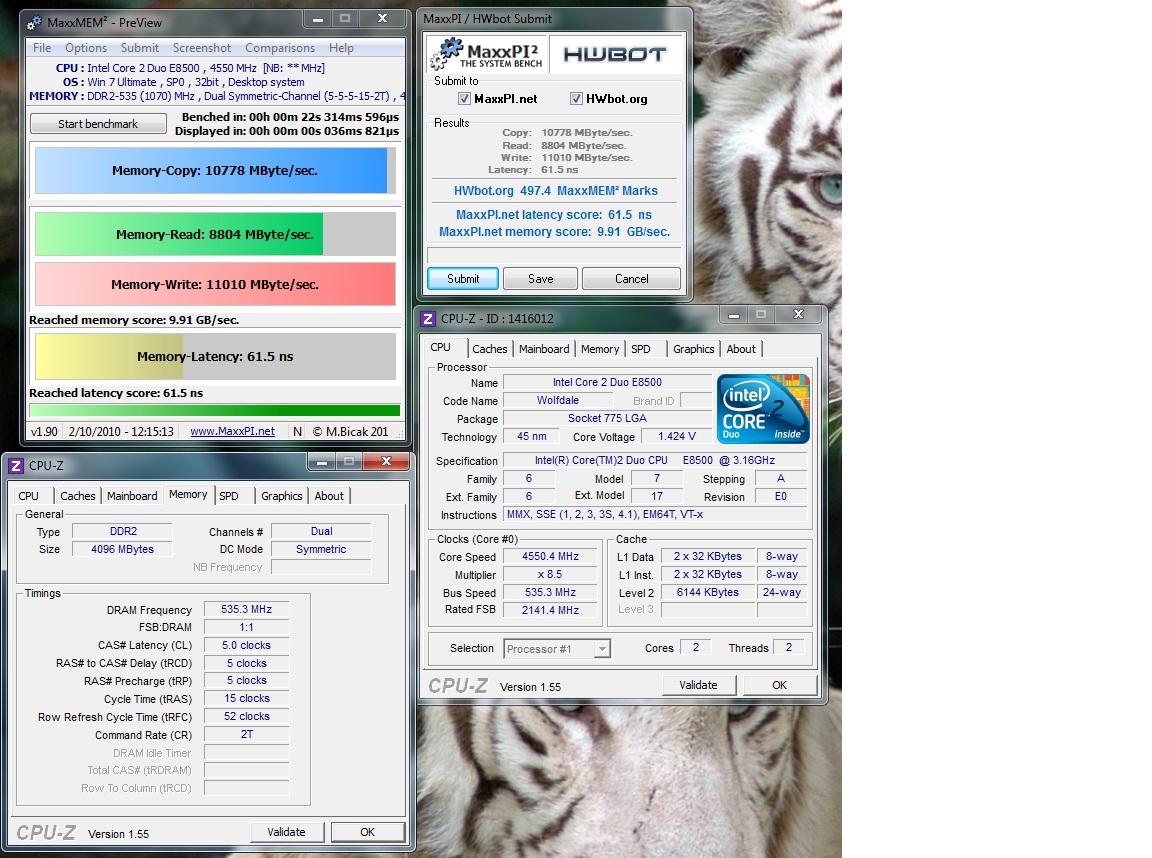
Task: Open the File menu in MaxxMEM
Action: 42,48
